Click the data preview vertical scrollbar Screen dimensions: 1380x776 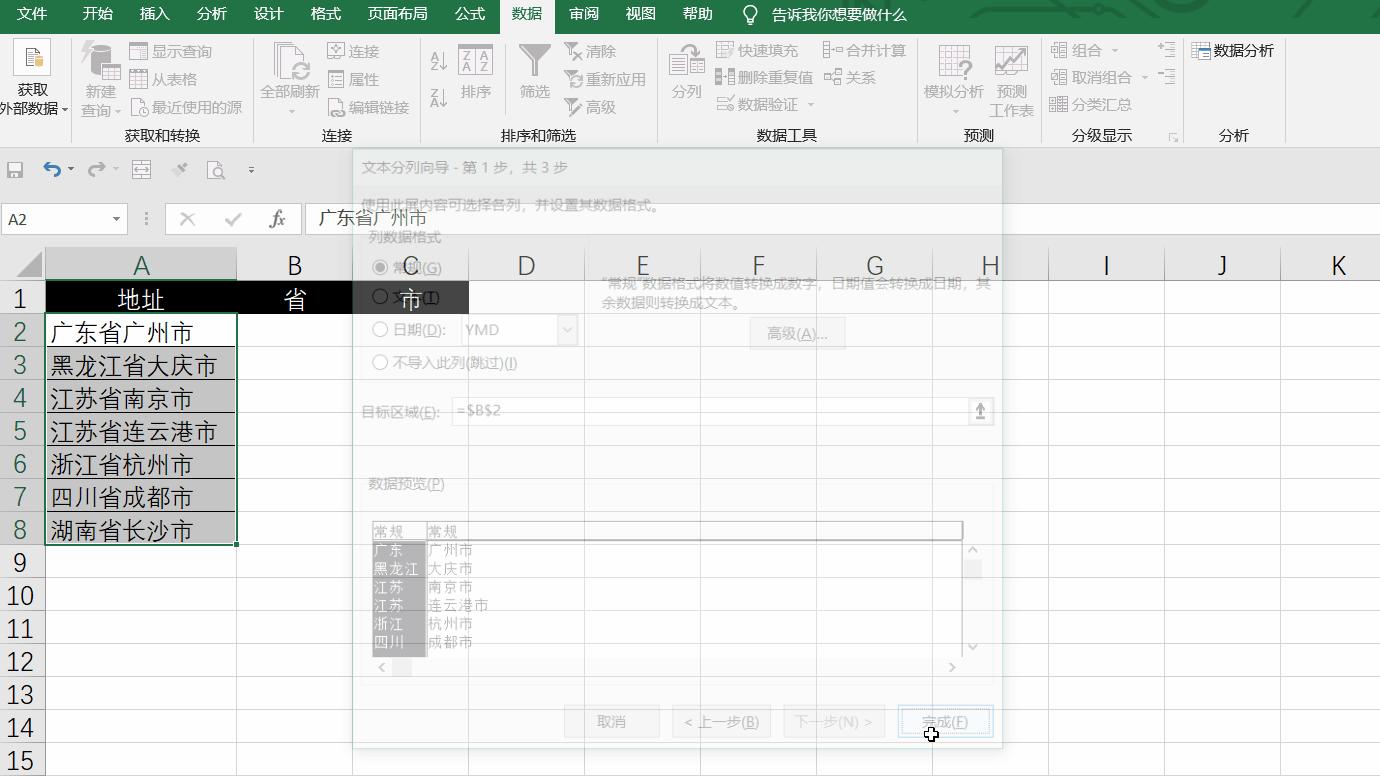point(972,597)
